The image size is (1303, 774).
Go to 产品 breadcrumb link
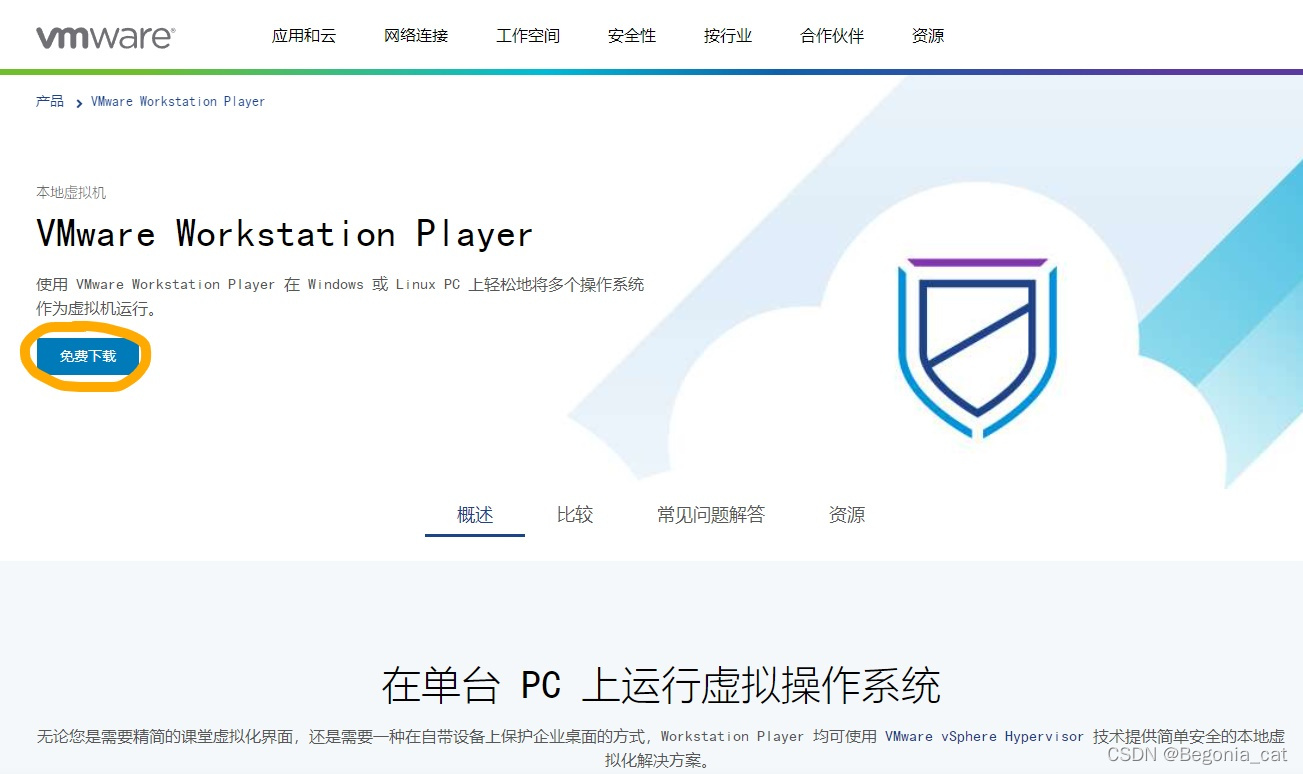pos(50,101)
